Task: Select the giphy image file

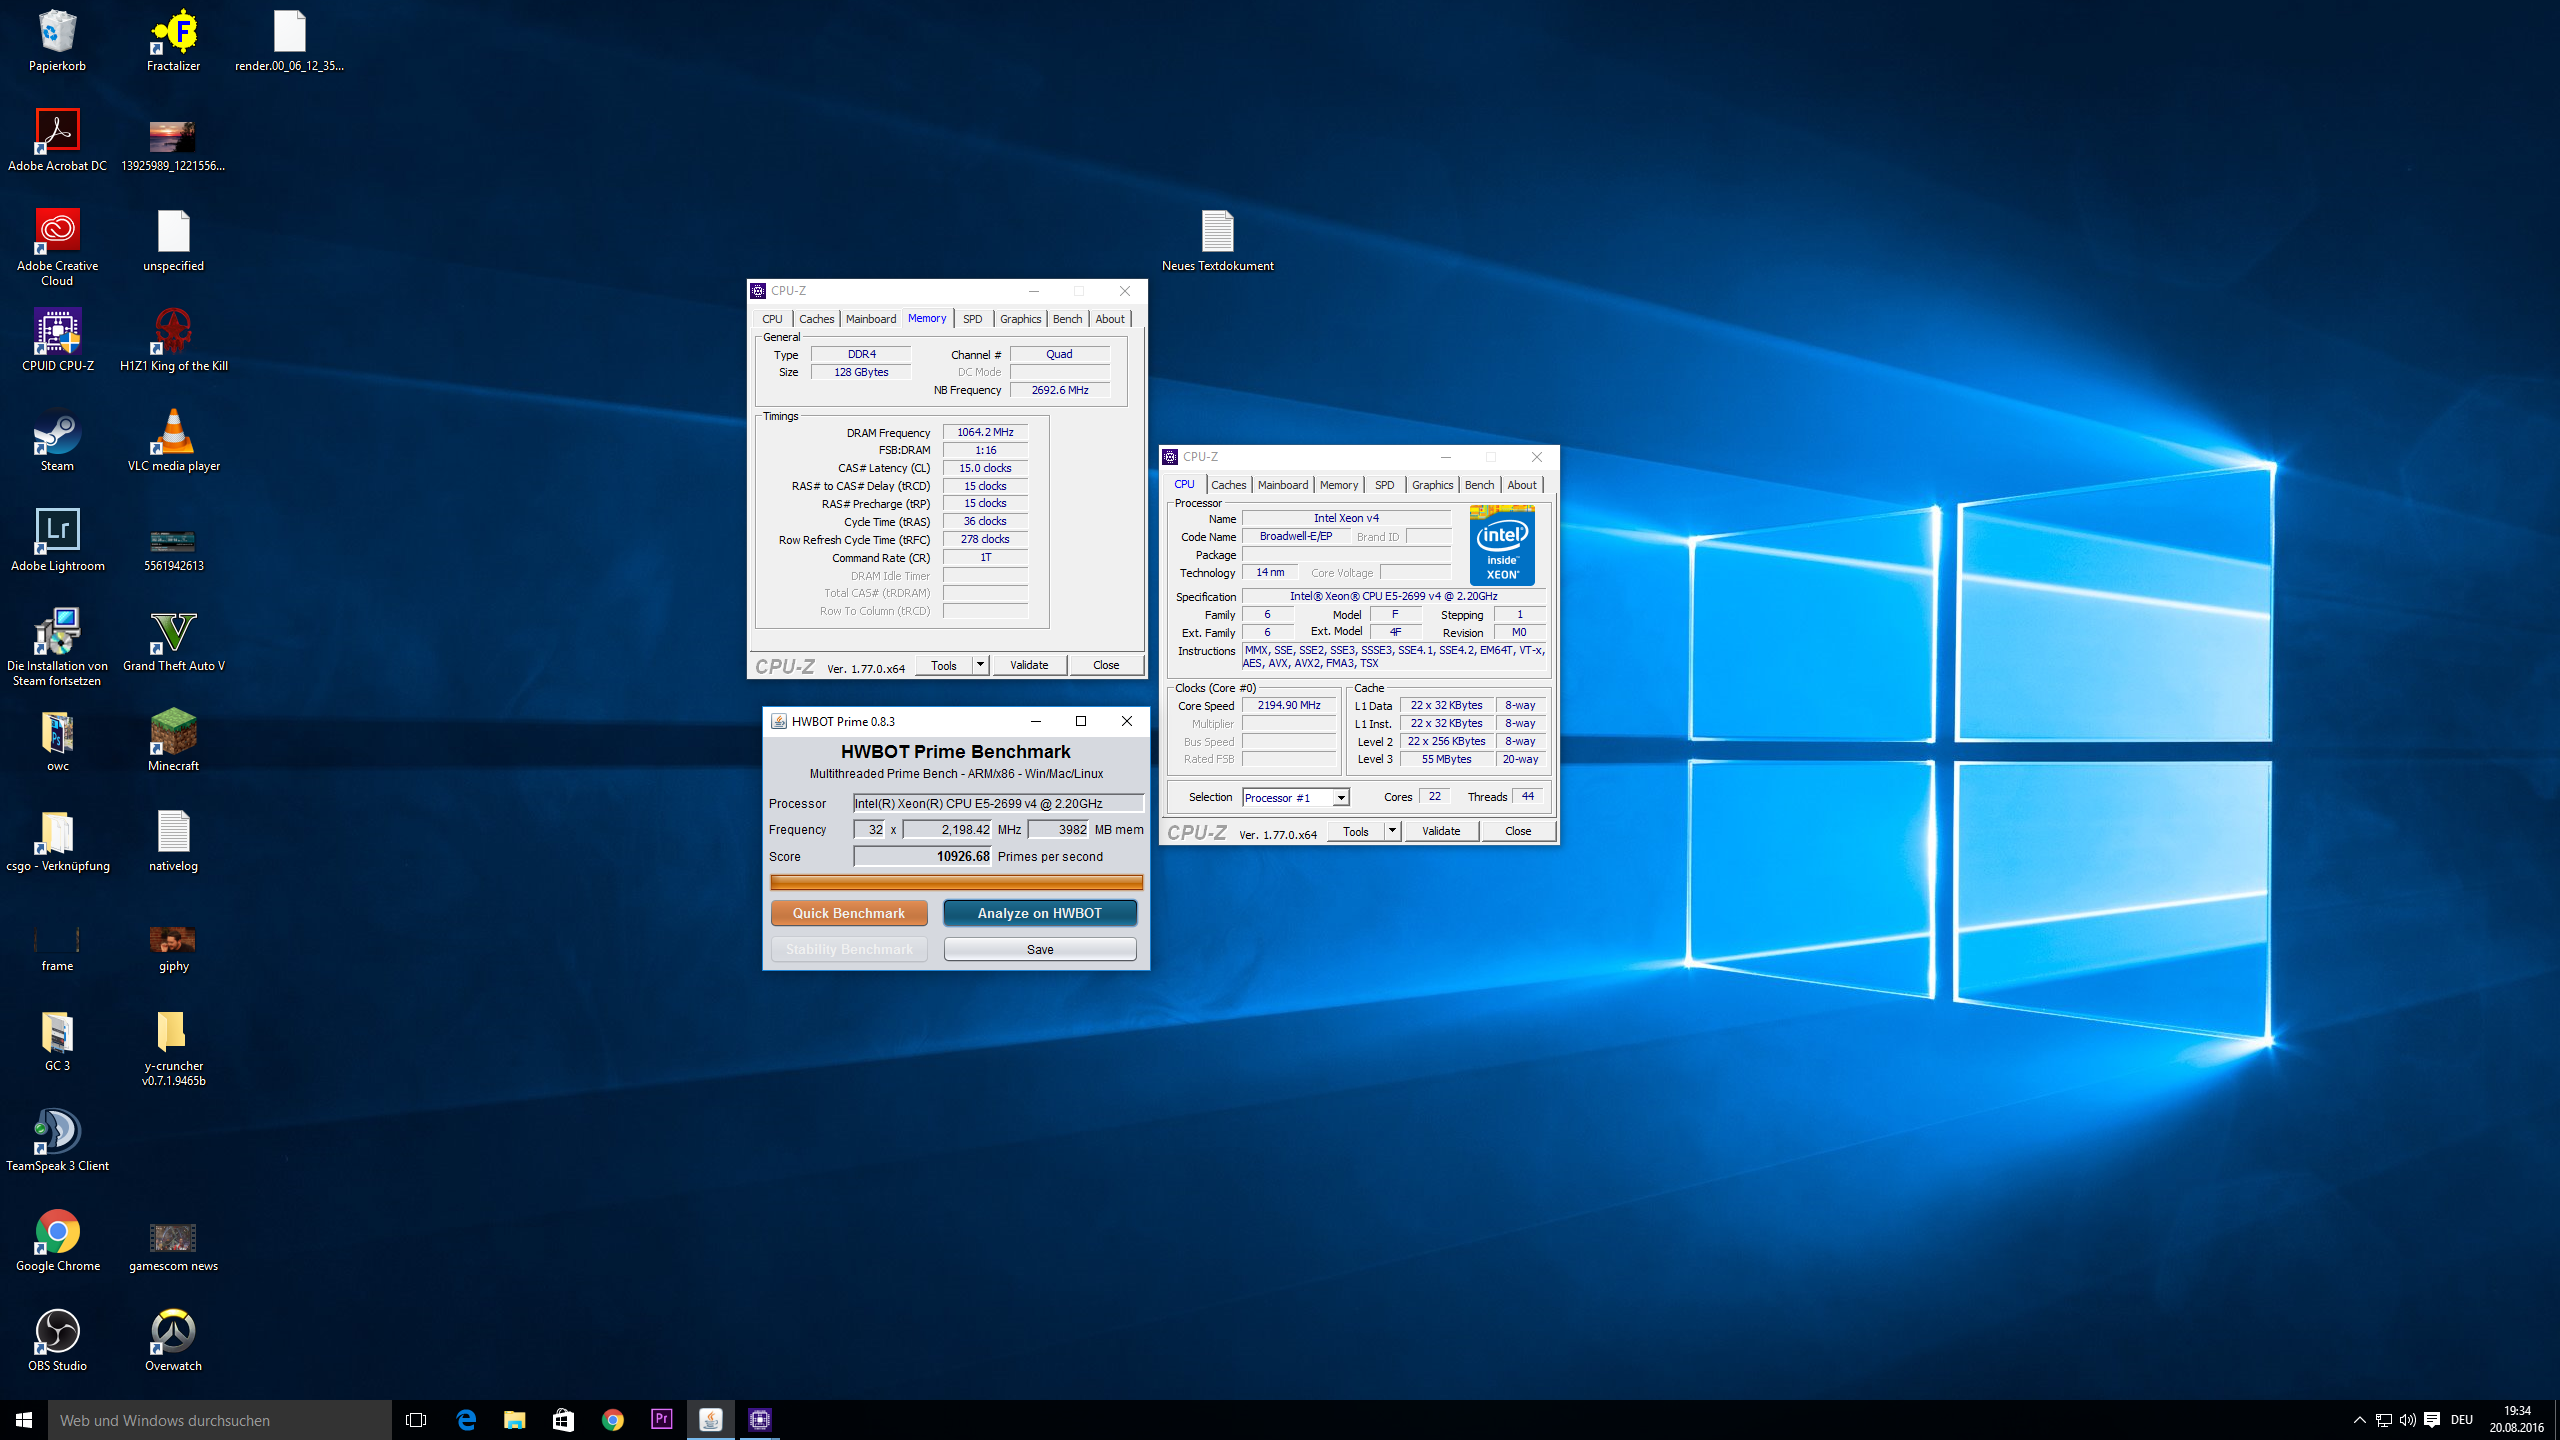Action: point(173,949)
